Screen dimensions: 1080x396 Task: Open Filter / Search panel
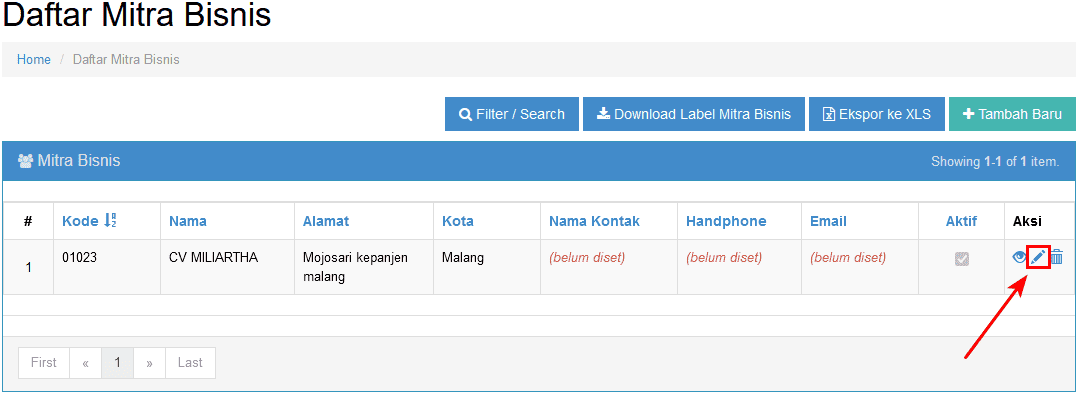click(x=512, y=114)
